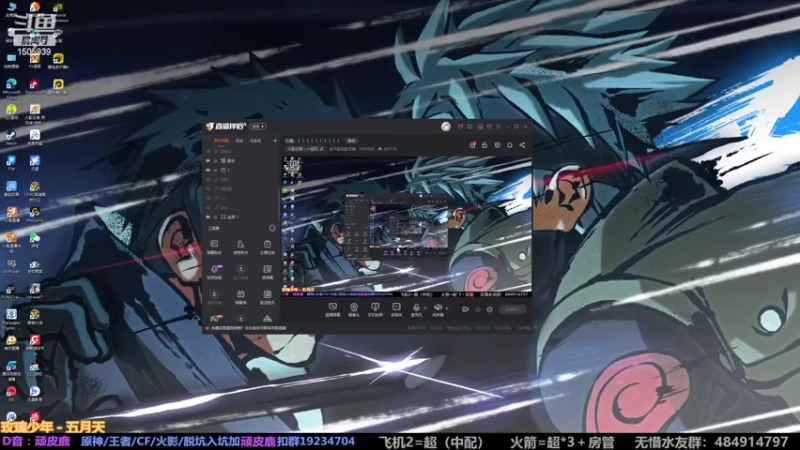This screenshot has height=450, width=800.
Task: Click the notice message in the bottom status bar
Action: tap(247, 328)
